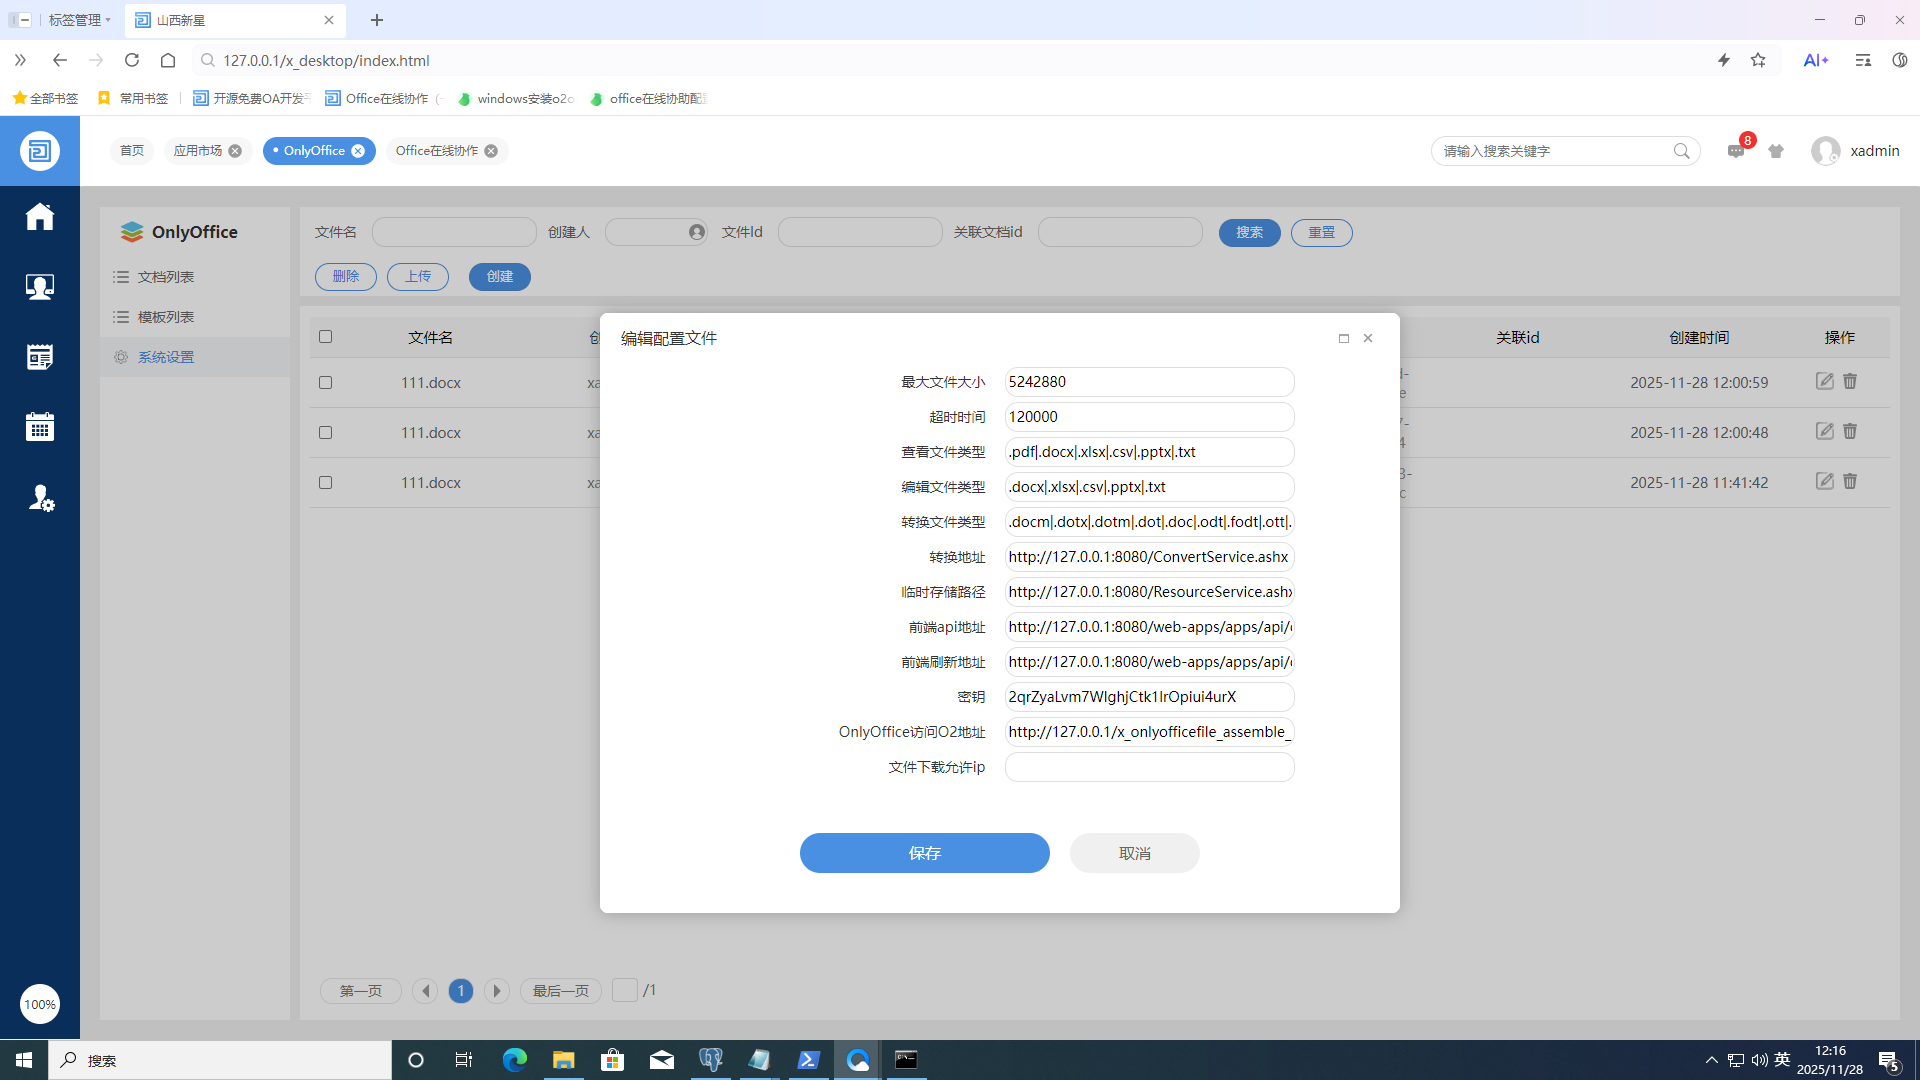Click the 保存 button in the dialog
This screenshot has height=1080, width=1920.
pyautogui.click(x=924, y=853)
